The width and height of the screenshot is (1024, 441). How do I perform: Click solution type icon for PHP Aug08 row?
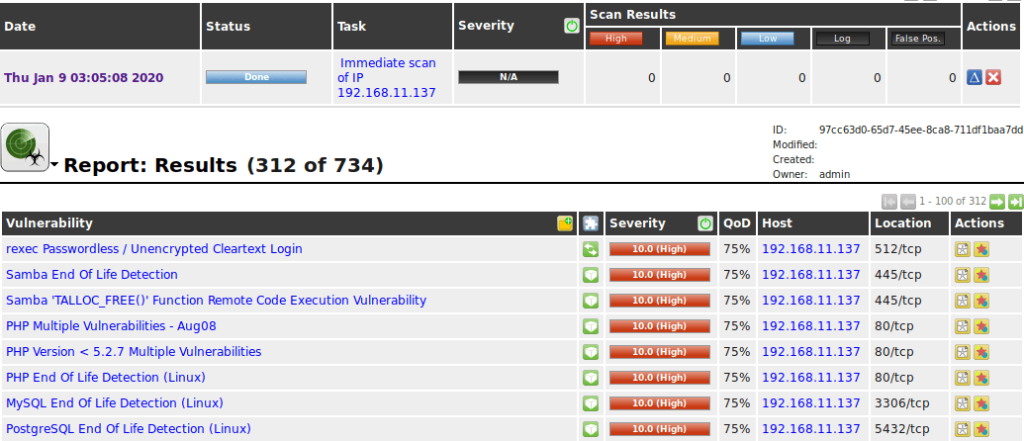591,326
